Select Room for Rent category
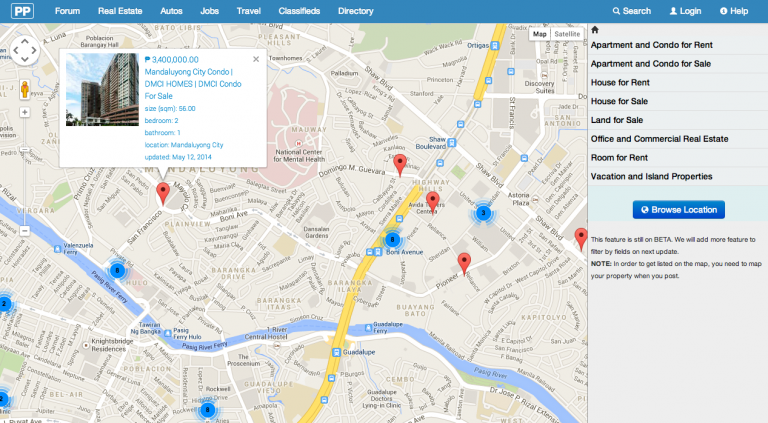This screenshot has width=768, height=423. point(619,158)
